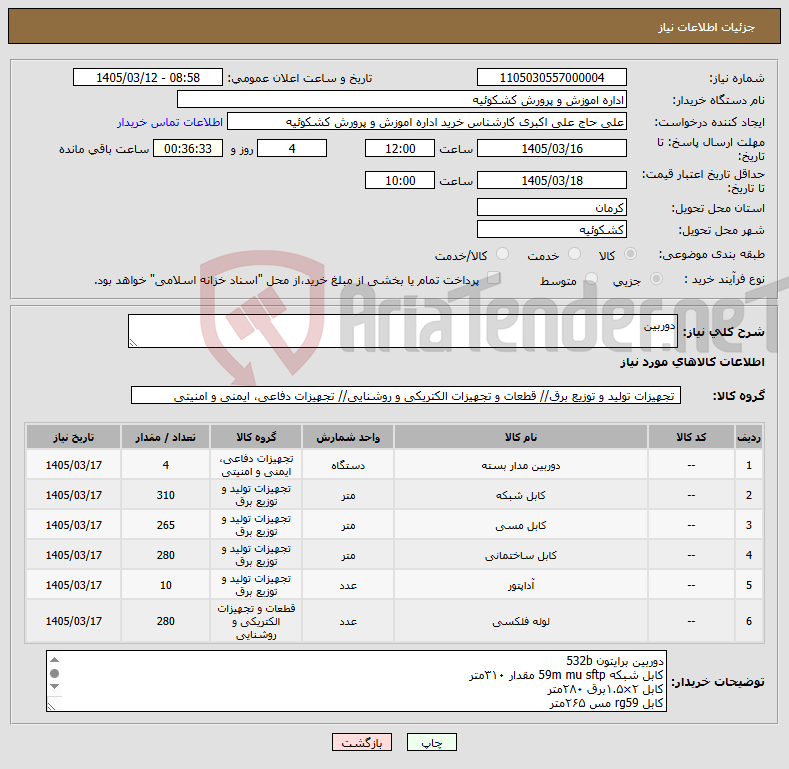Click quantity 10 in آداپتور row
Image resolution: width=789 pixels, height=769 pixels.
click(166, 585)
